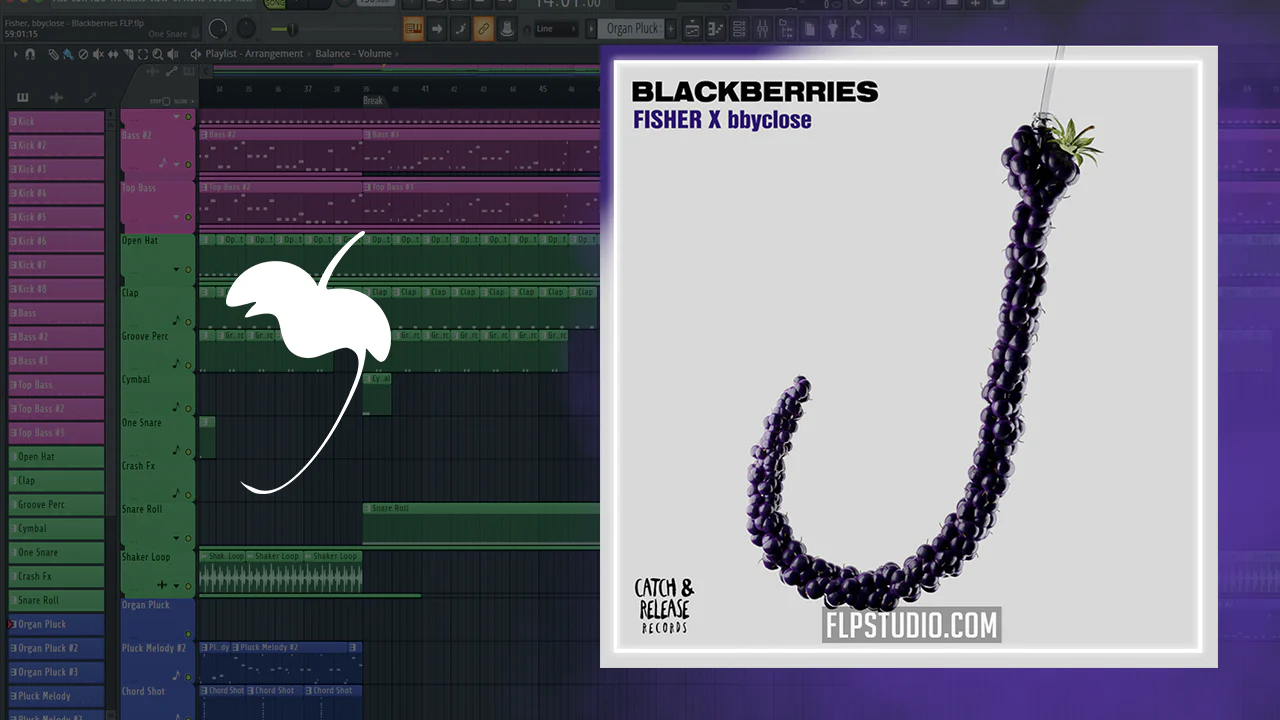
Task: Mute the Groove Perc track
Action: tap(188, 365)
